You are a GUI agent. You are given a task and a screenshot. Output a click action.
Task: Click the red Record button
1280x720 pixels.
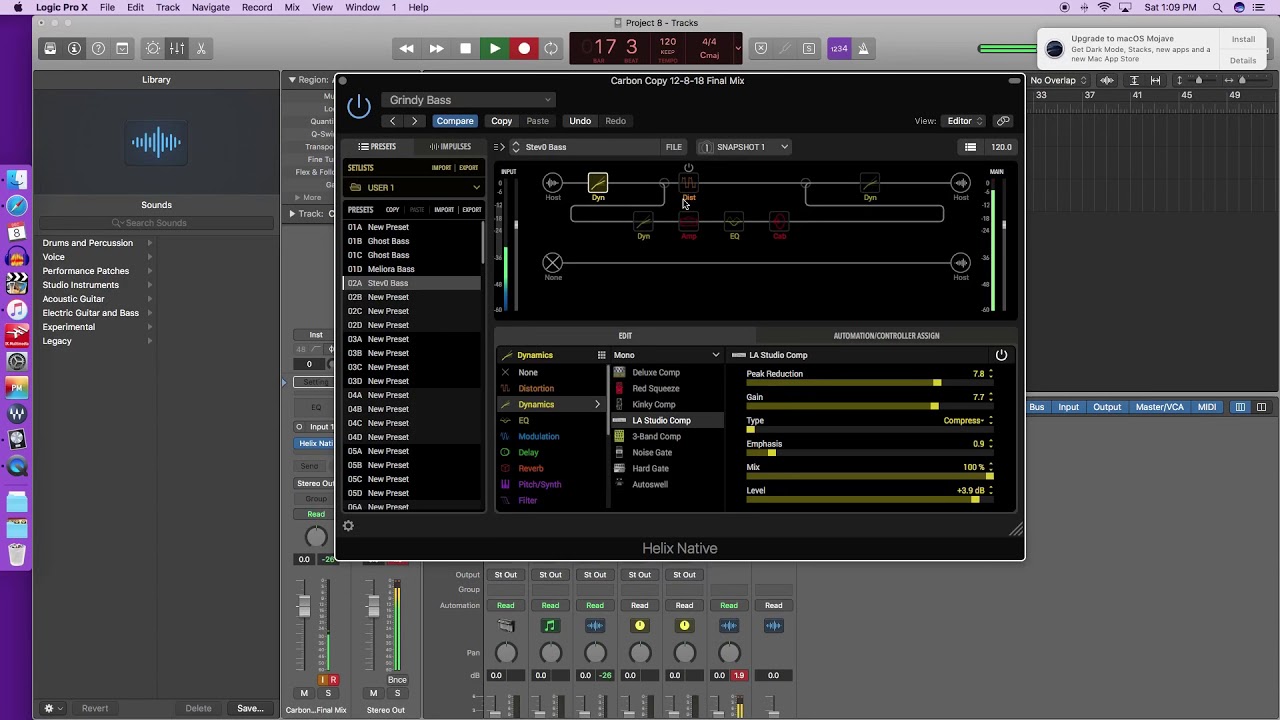tap(523, 48)
